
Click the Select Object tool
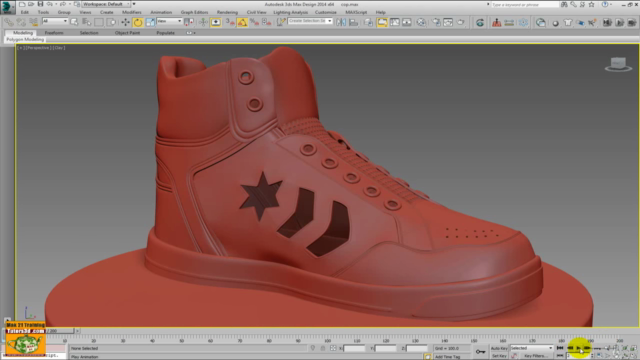click(74, 22)
